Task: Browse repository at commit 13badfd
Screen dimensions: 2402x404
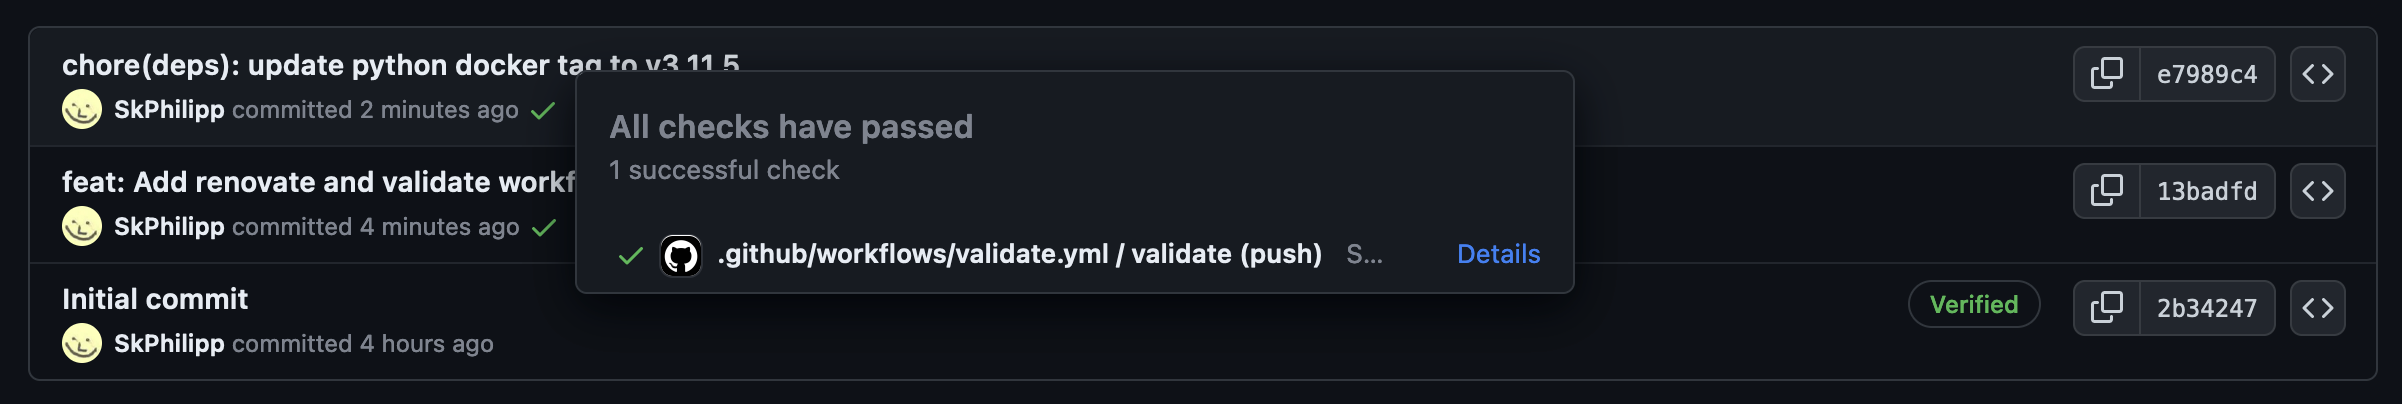Action: (x=2318, y=191)
